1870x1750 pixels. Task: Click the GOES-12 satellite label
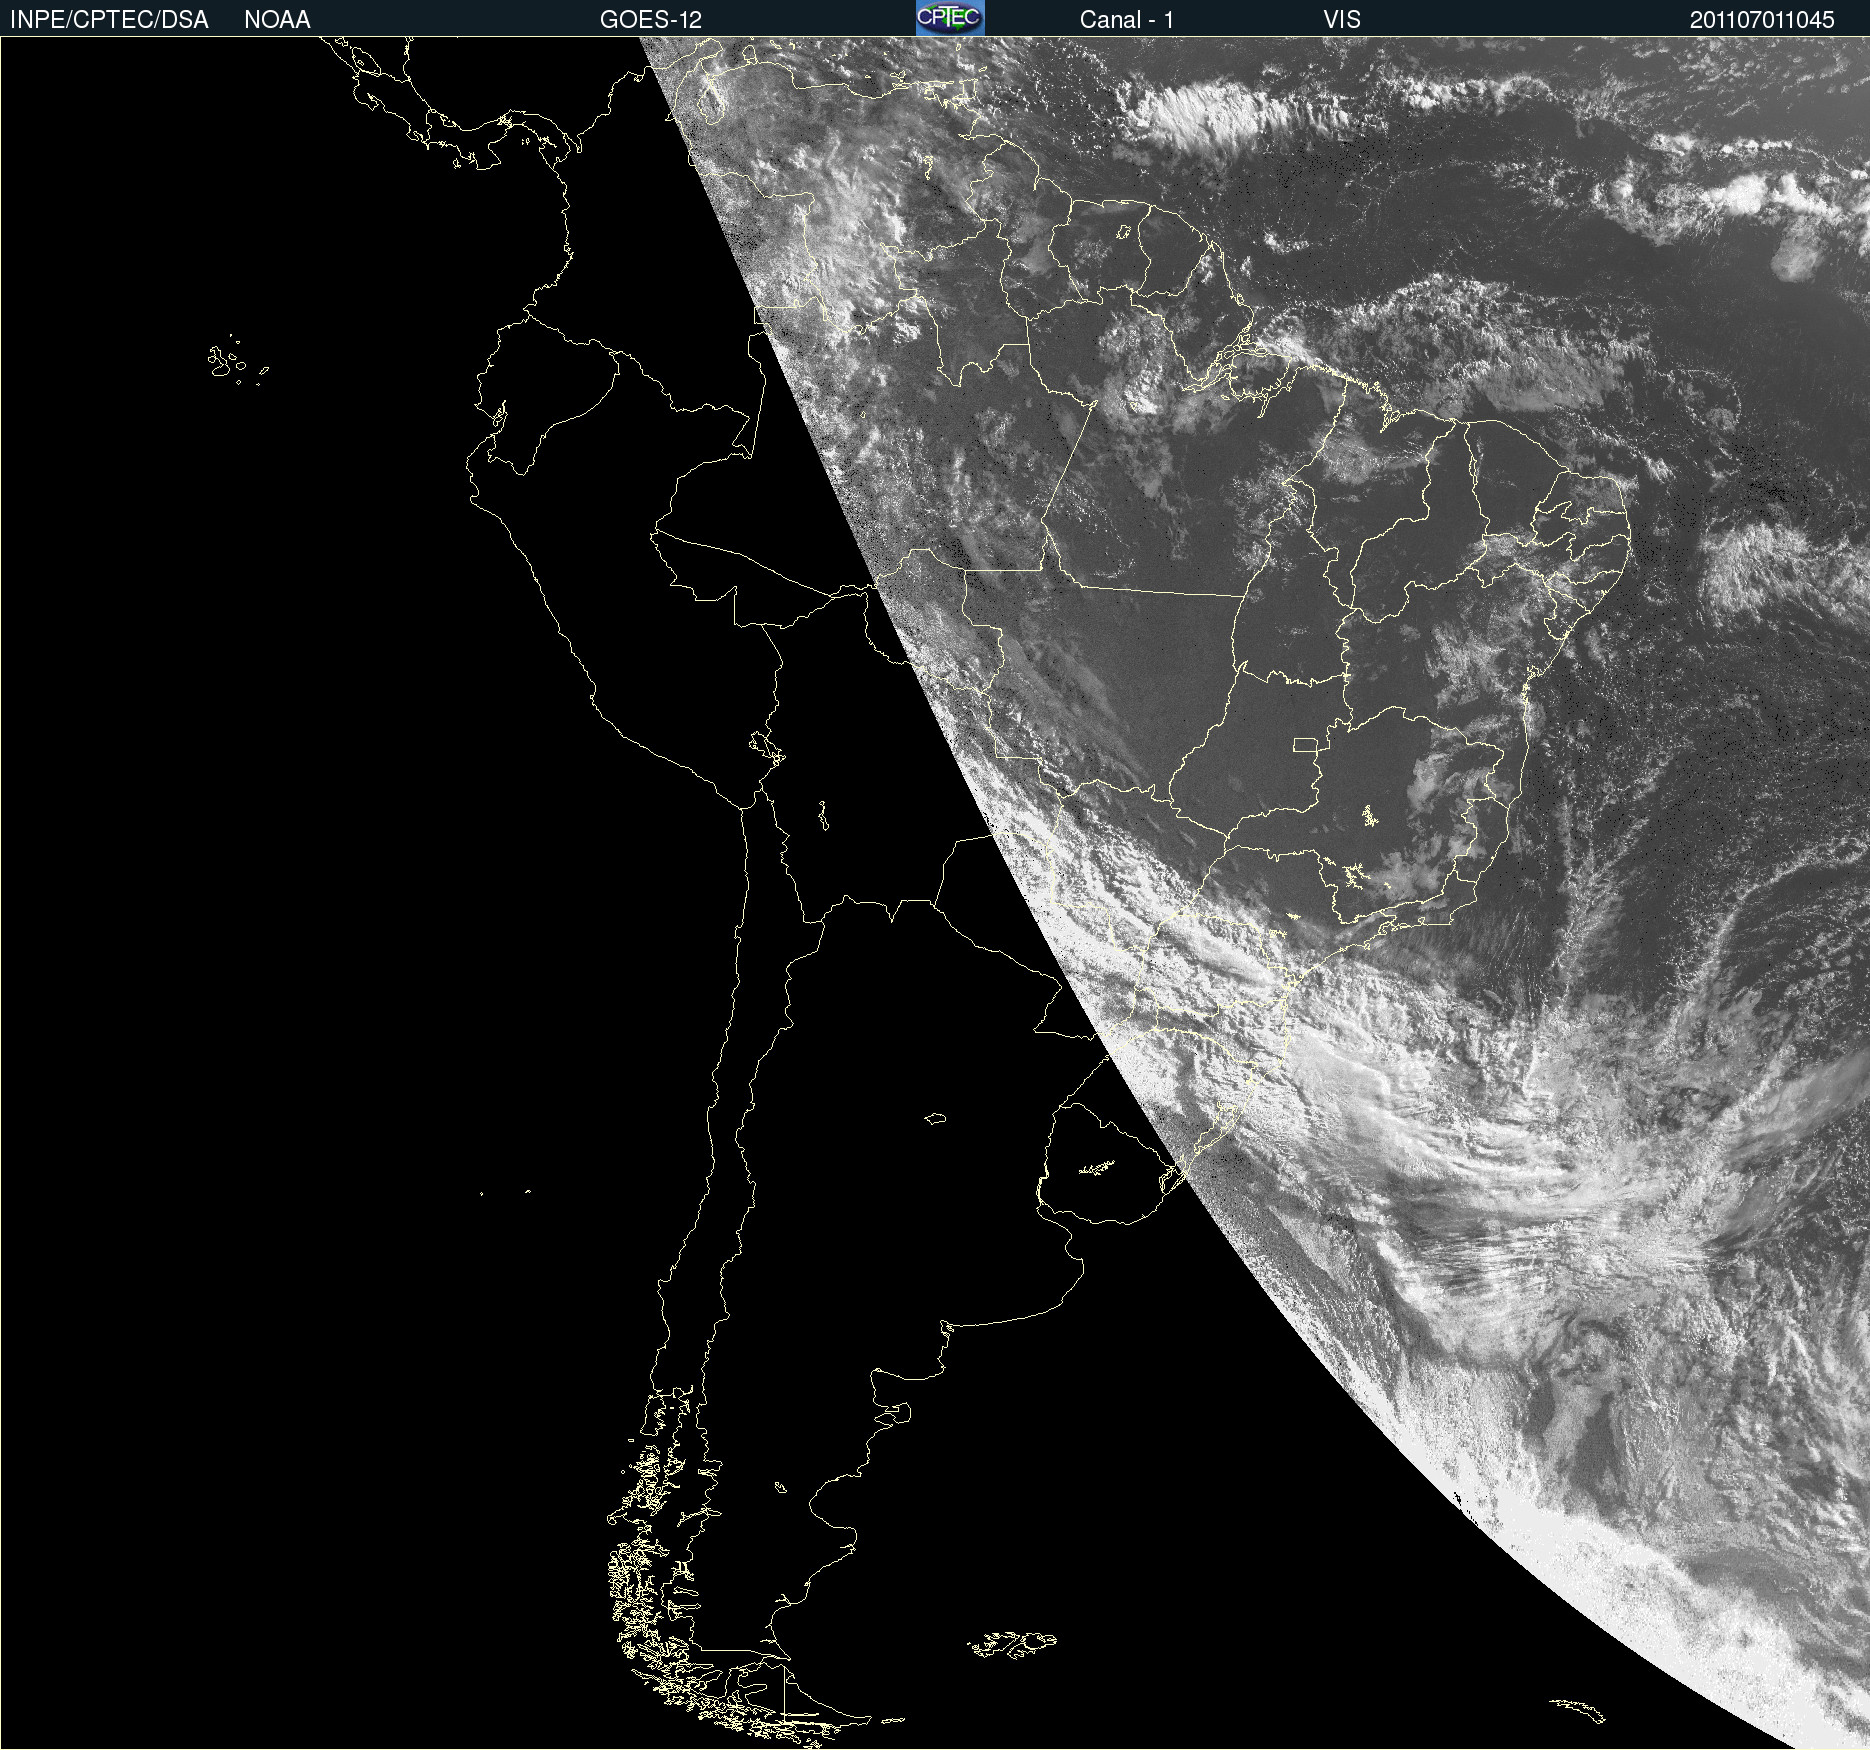(x=651, y=20)
